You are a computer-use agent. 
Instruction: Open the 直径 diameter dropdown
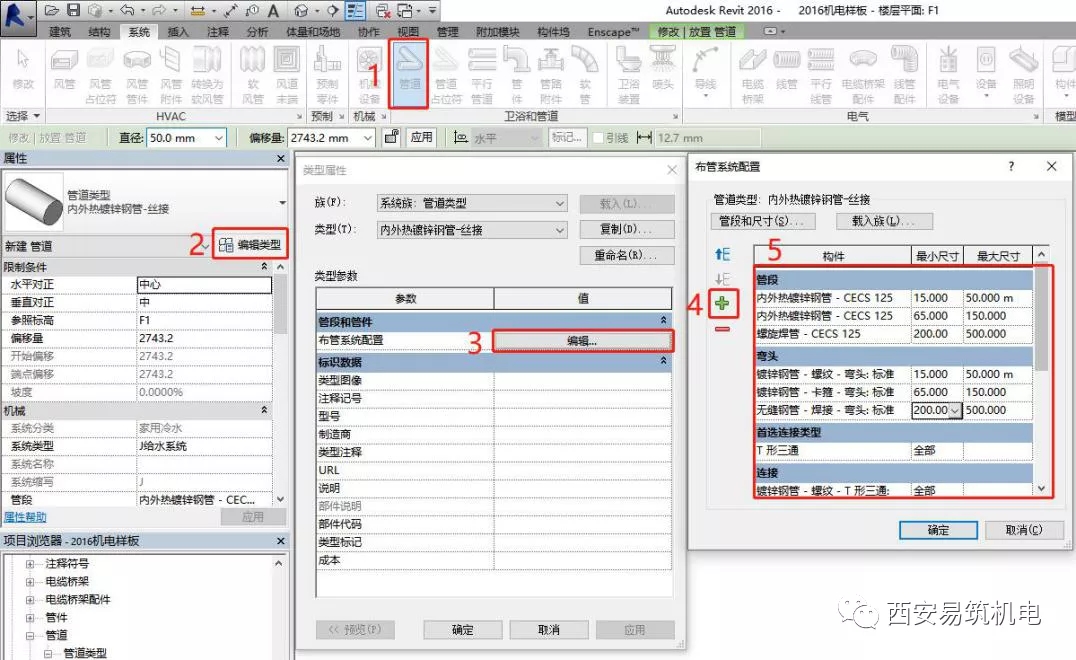[x=218, y=138]
